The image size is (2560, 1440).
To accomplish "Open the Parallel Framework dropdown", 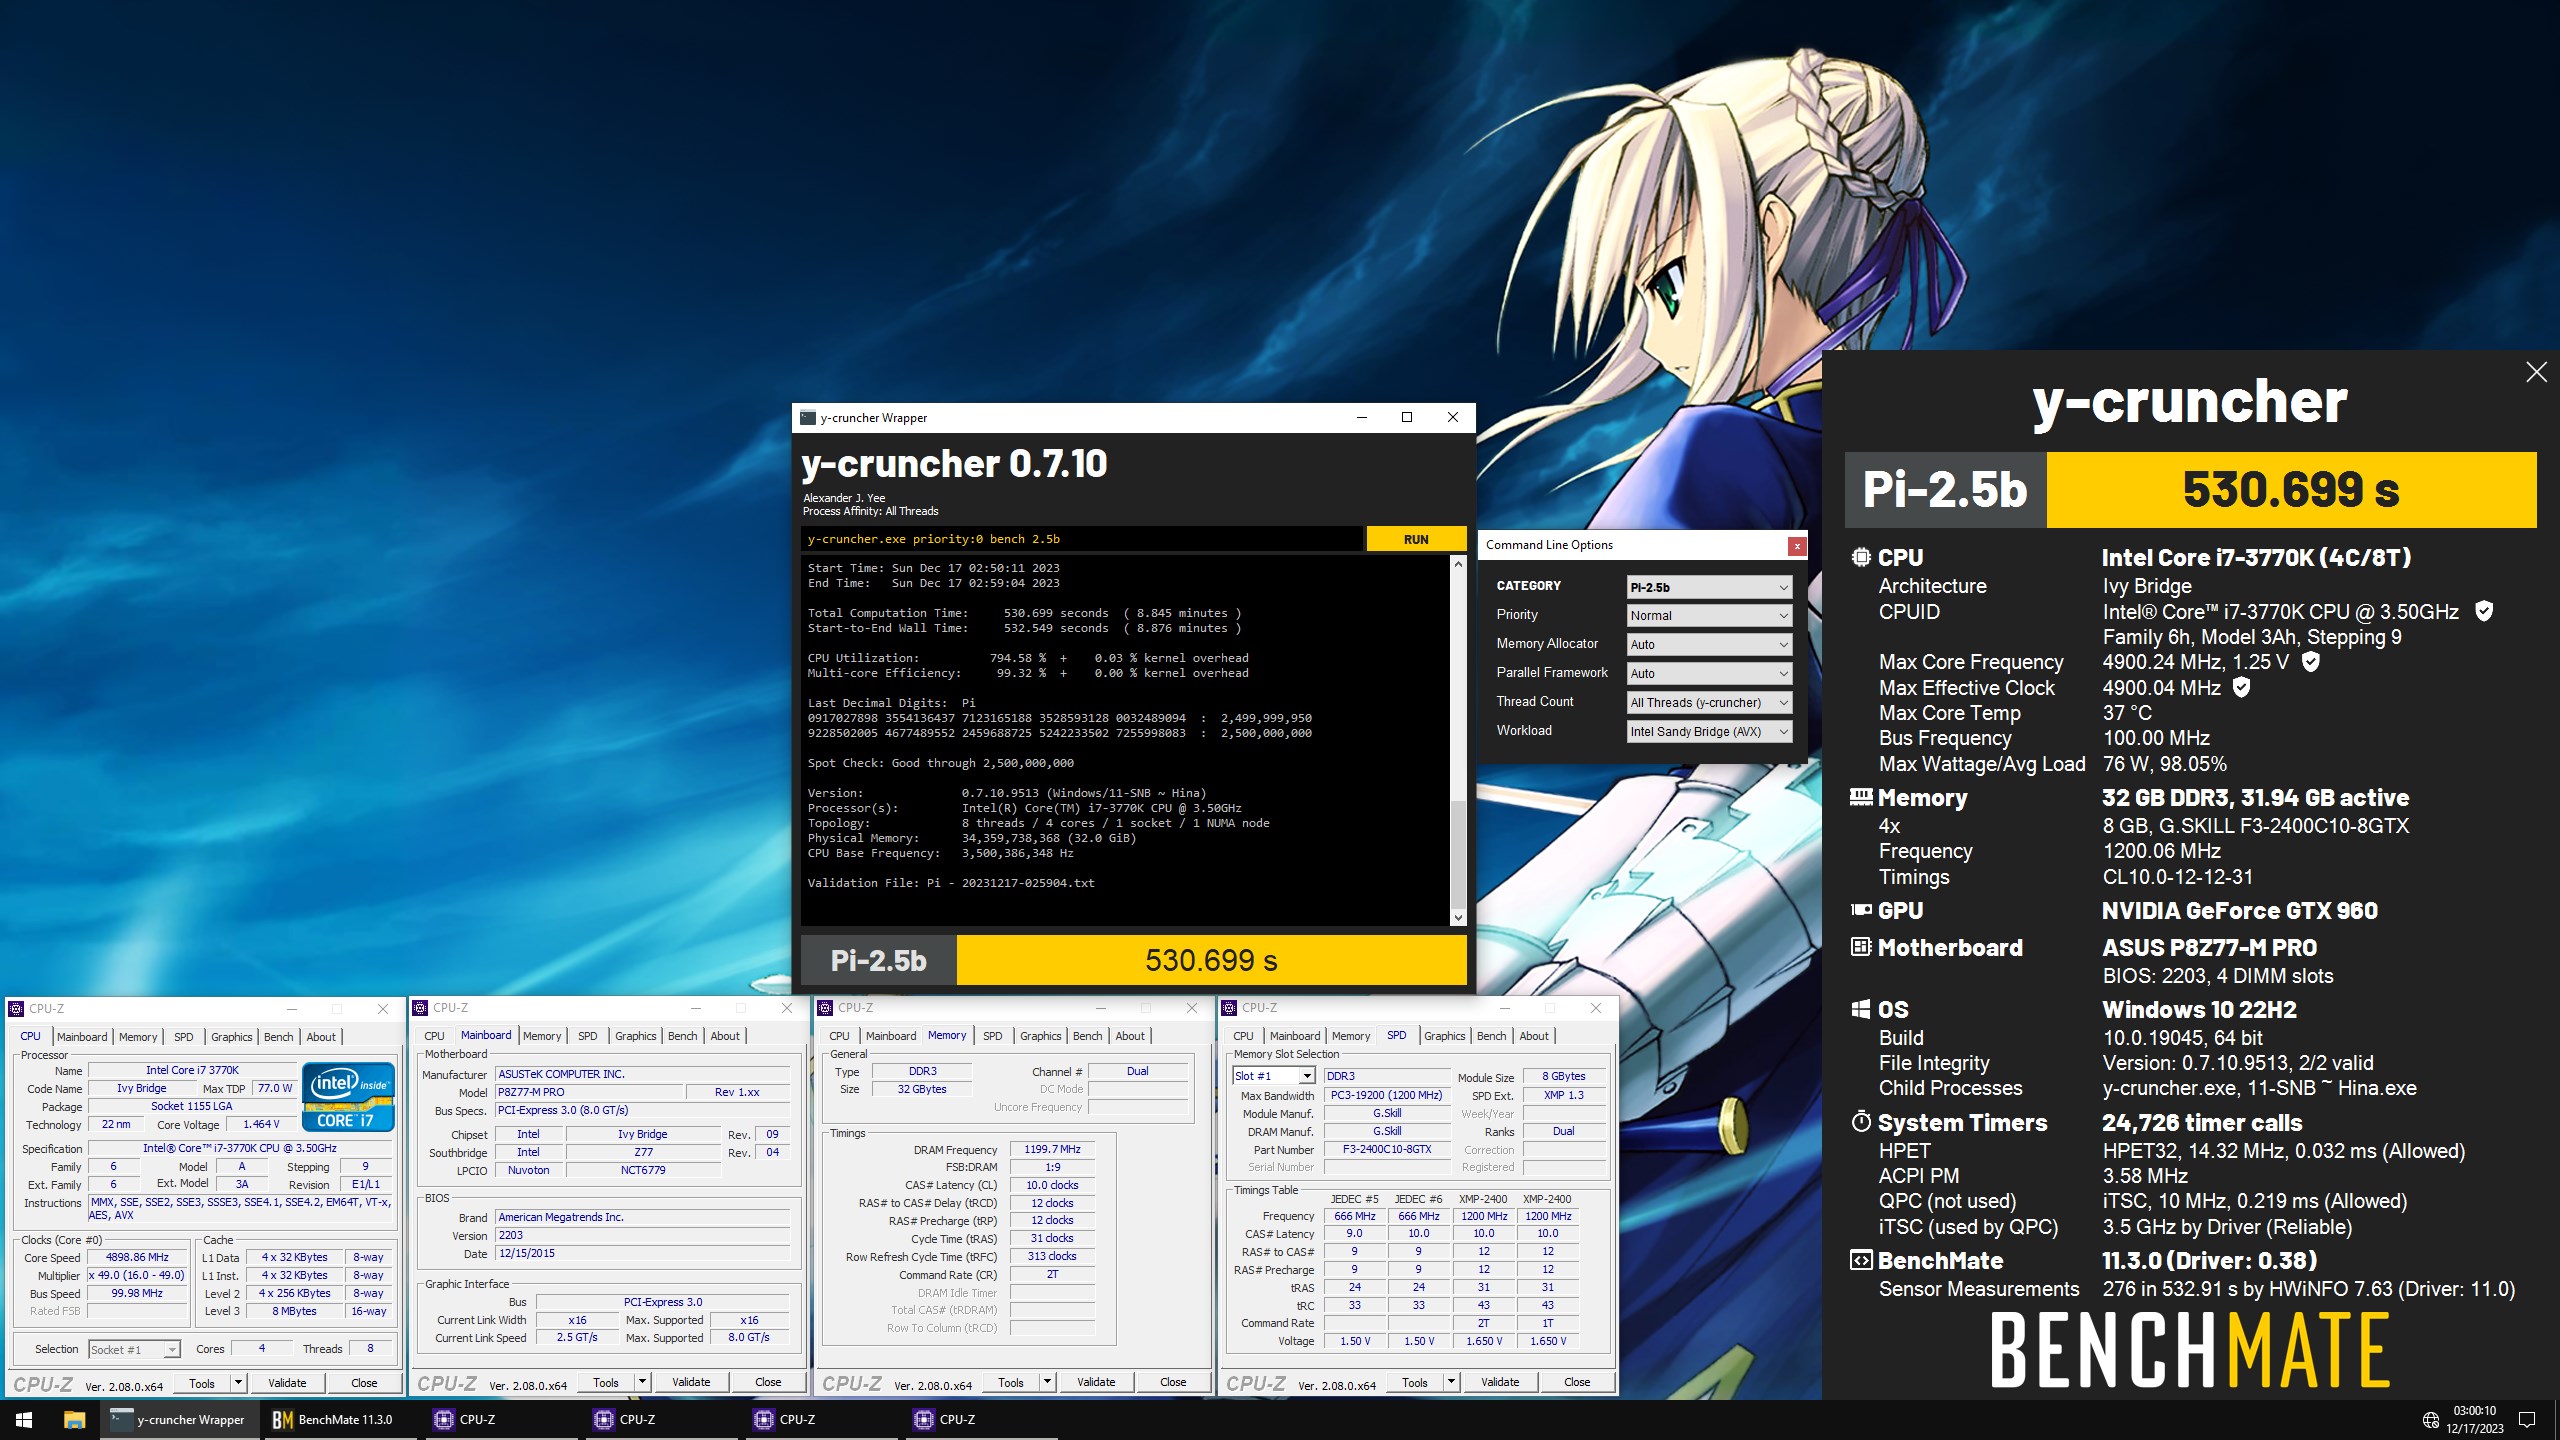I will 1709,674.
